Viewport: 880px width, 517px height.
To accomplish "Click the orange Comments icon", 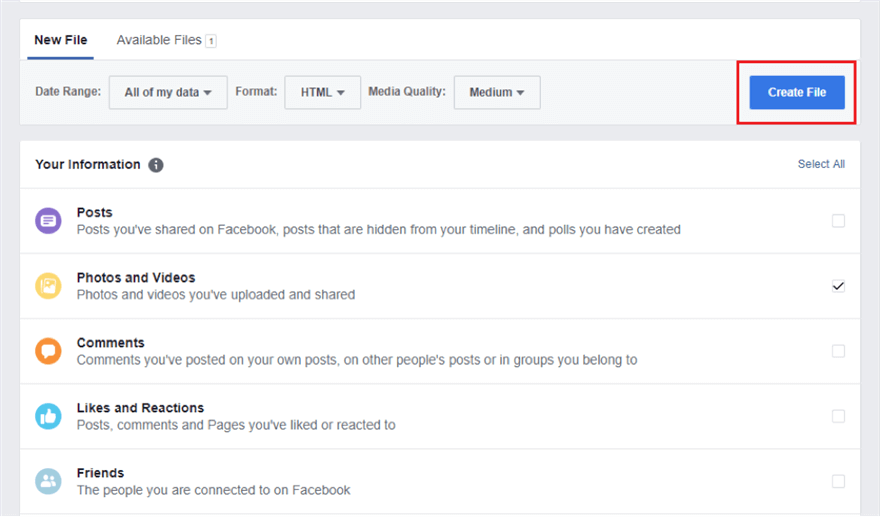I will (x=48, y=351).
